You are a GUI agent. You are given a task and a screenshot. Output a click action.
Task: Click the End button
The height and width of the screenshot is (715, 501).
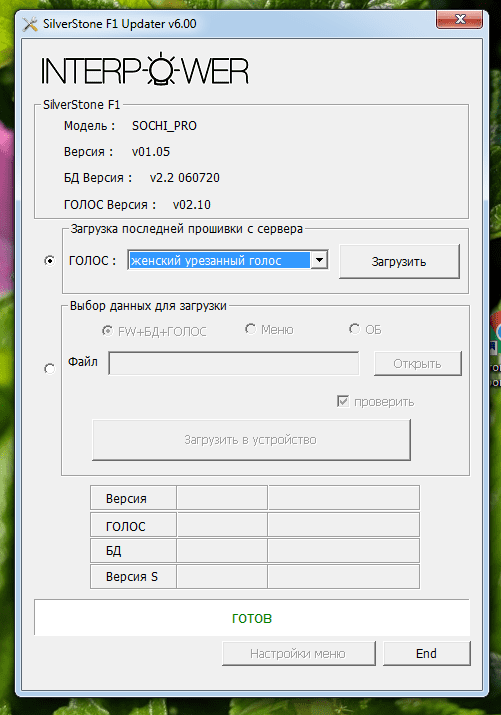tap(427, 653)
